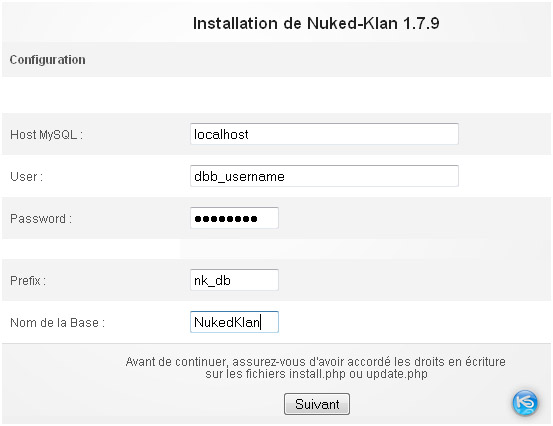Image resolution: width=553 pixels, height=426 pixels.
Task: Click the 'User :' label
Action: pyautogui.click(x=26, y=176)
